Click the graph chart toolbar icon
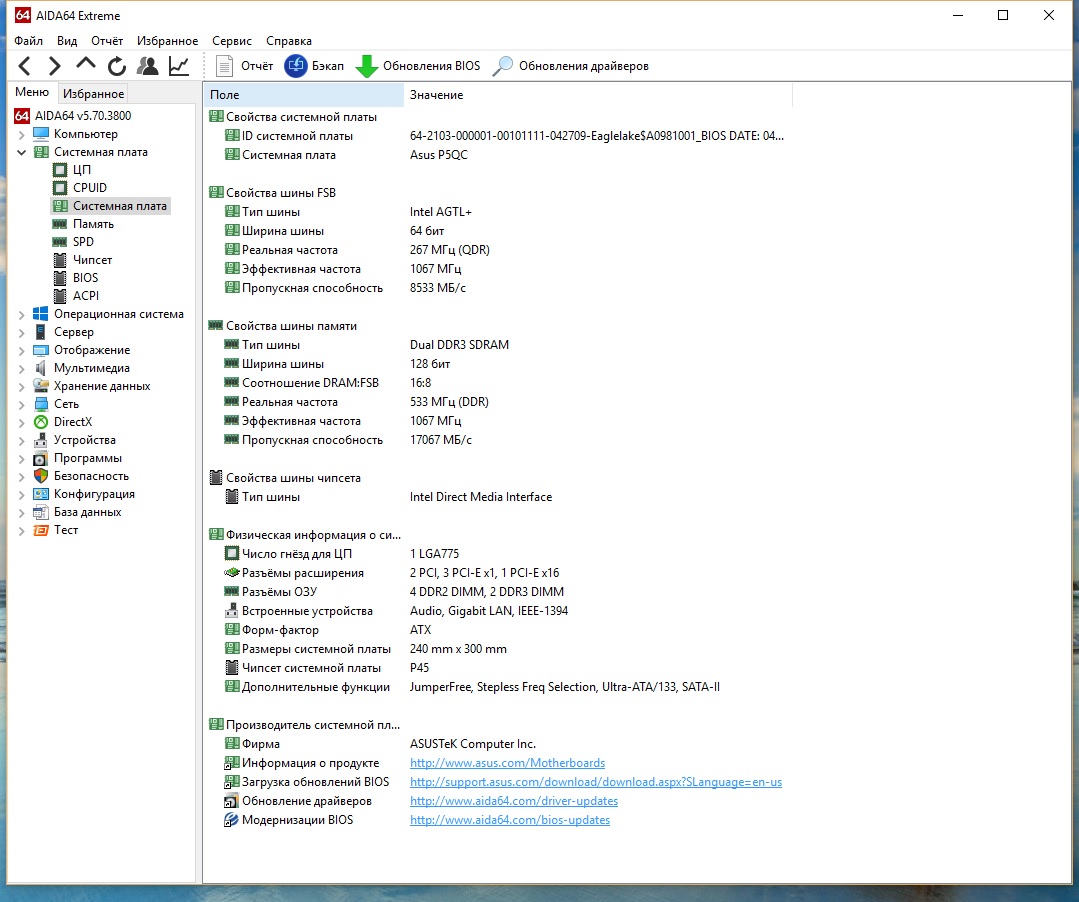 click(x=179, y=66)
